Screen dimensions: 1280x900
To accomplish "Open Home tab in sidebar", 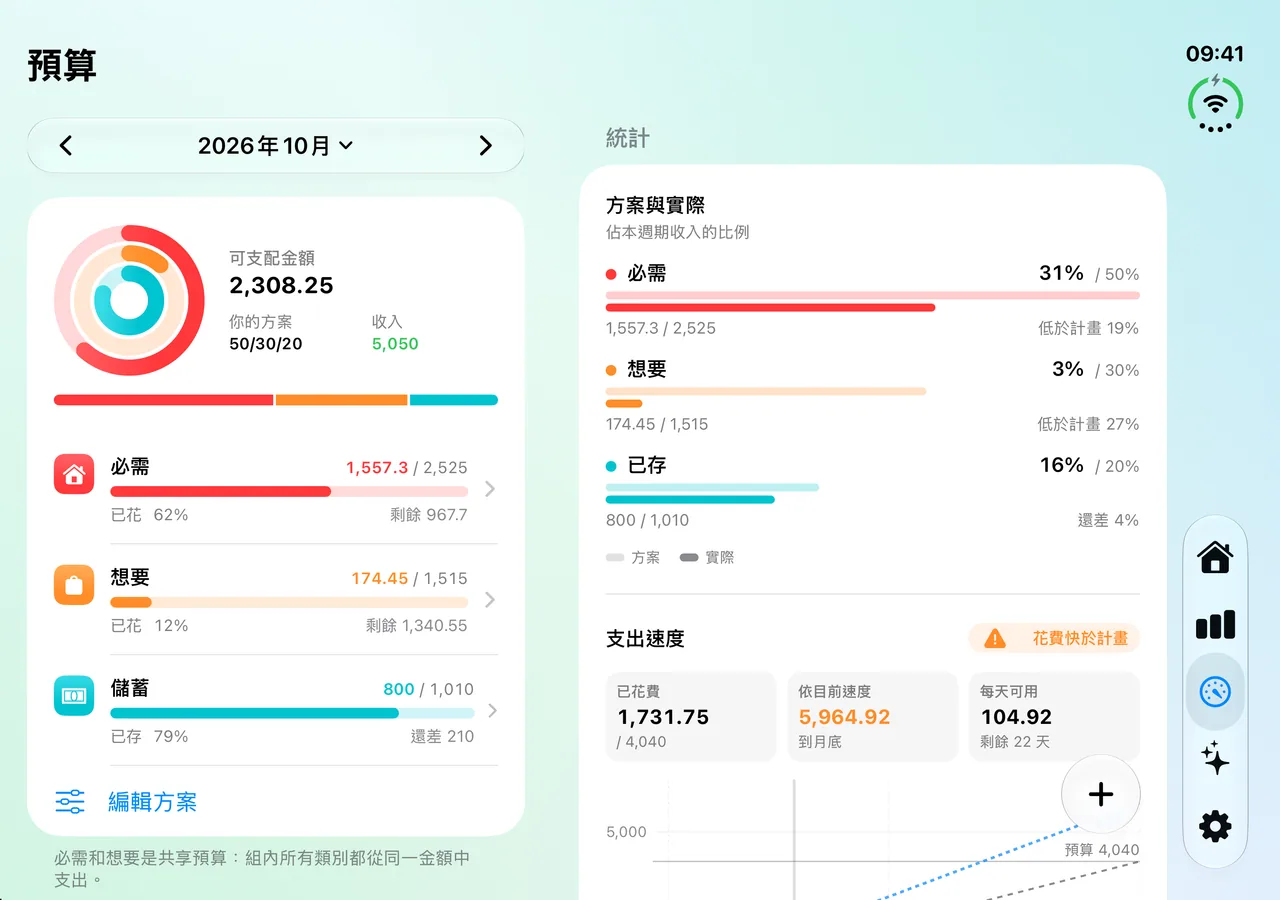I will (x=1215, y=557).
